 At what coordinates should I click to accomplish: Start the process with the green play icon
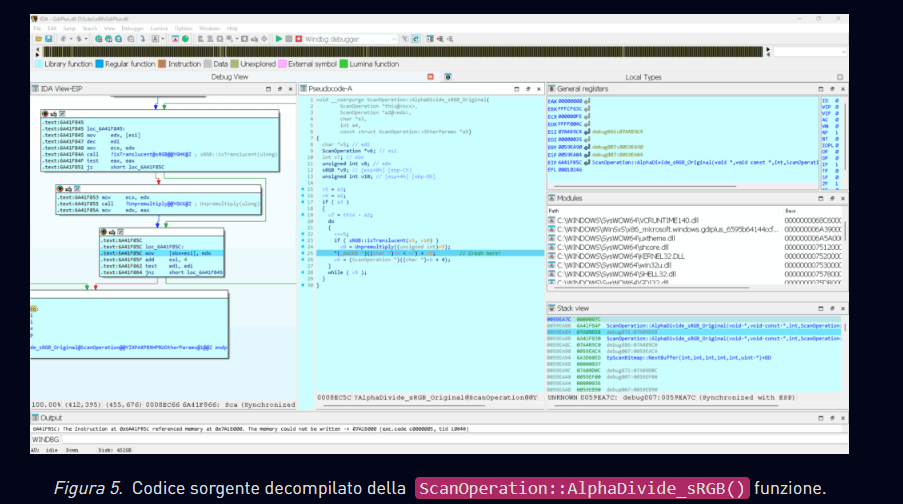pyautogui.click(x=279, y=39)
